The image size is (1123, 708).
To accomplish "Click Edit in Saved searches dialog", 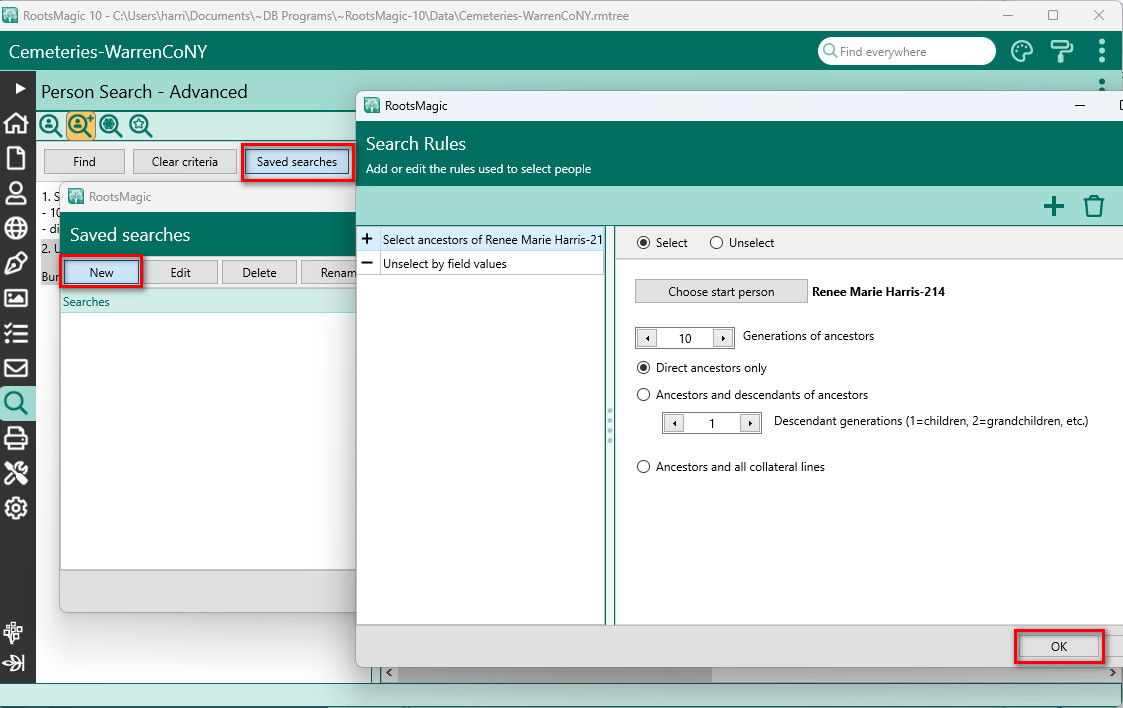I will 180,273.
